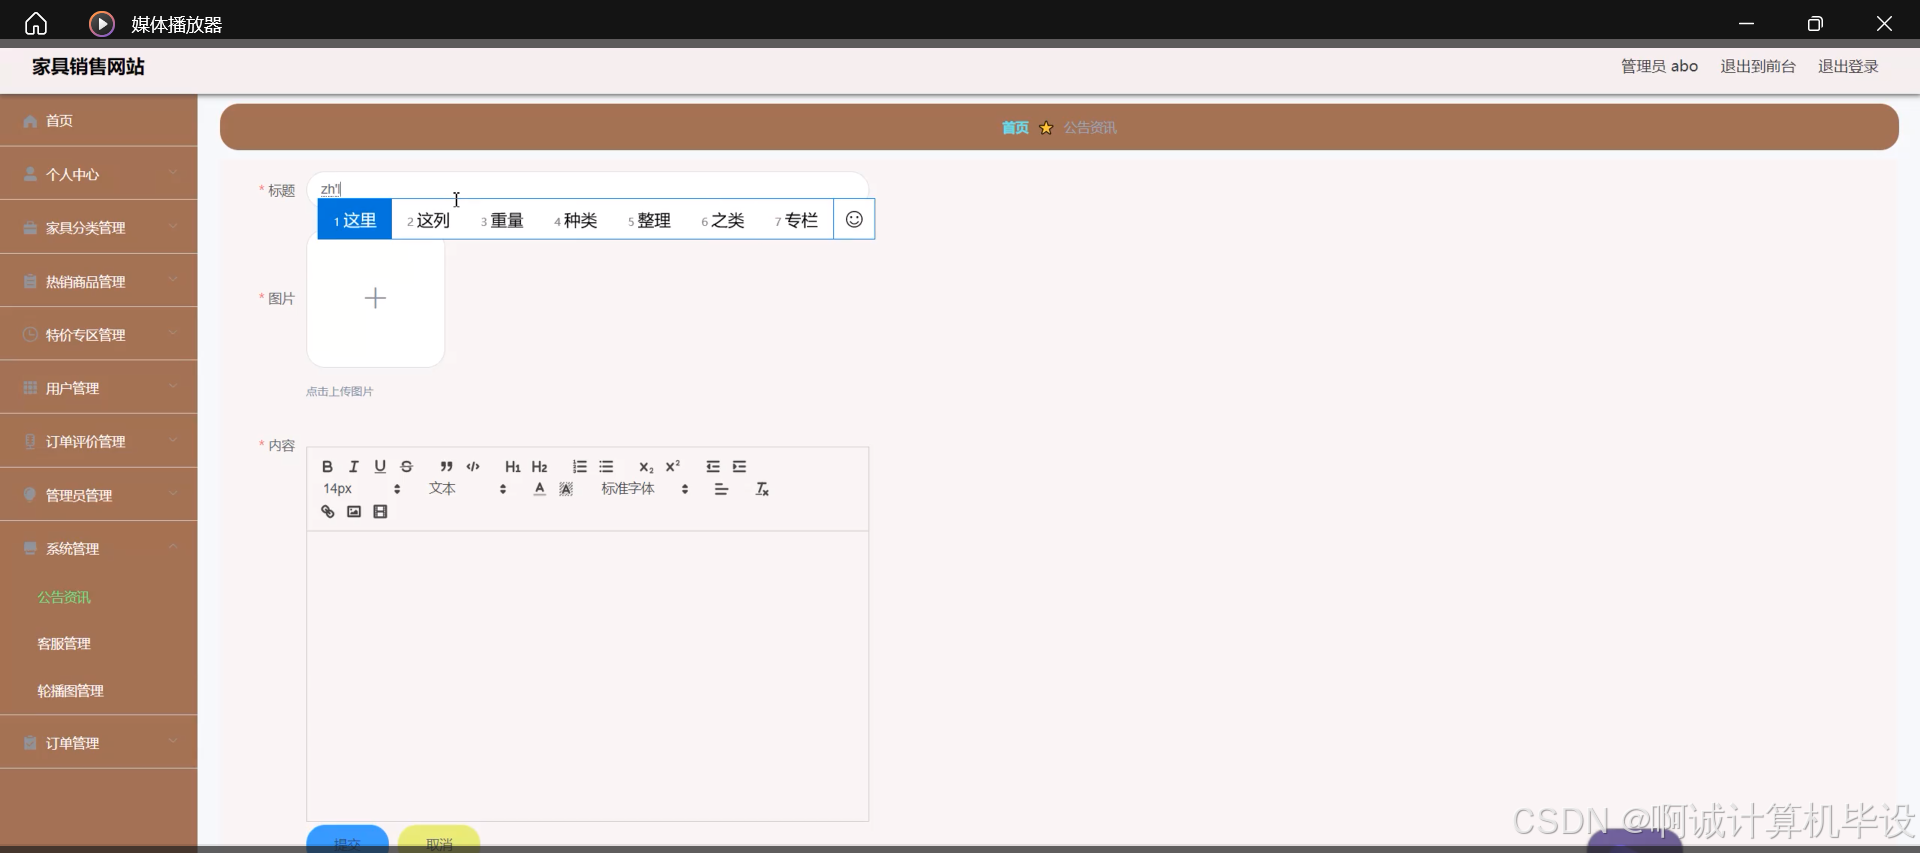
Task: Insert a video into the editor
Action: pyautogui.click(x=380, y=512)
